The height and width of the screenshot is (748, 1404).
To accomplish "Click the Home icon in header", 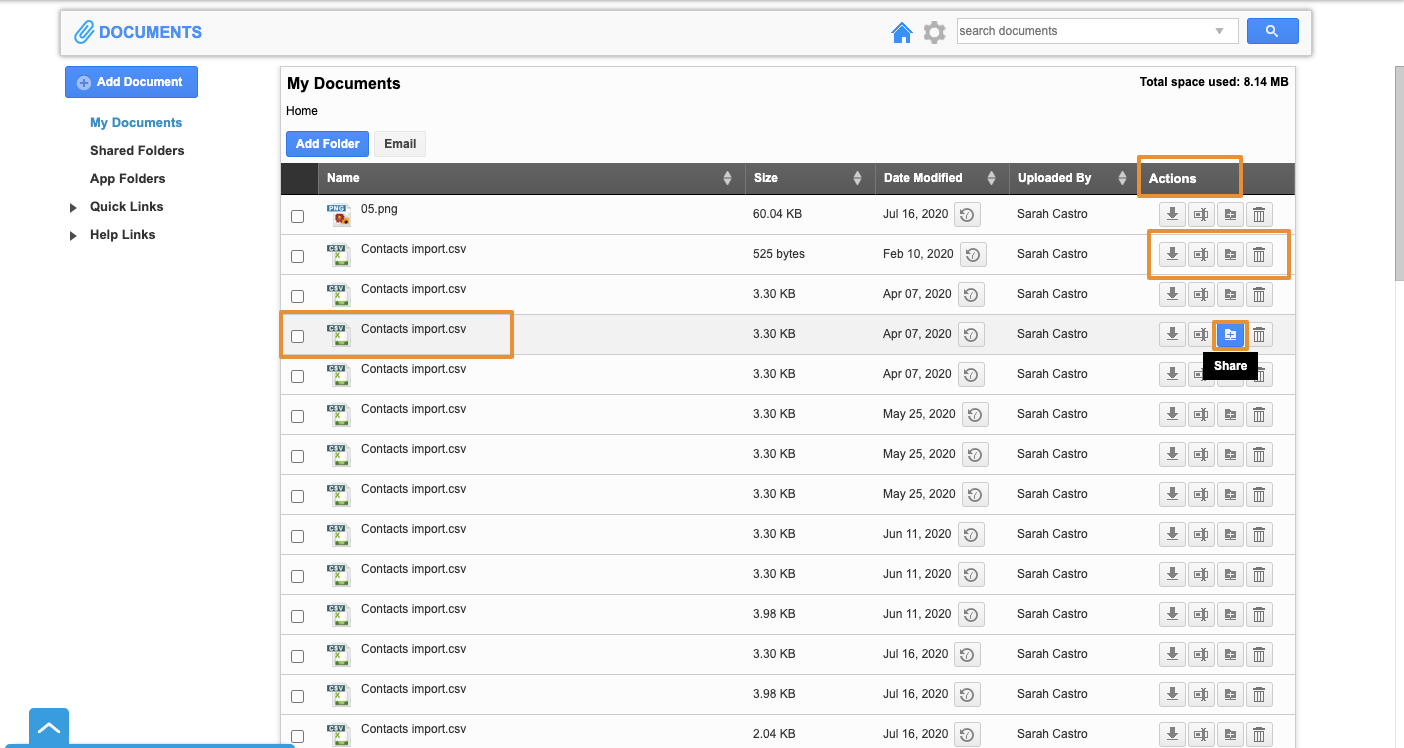I will coord(901,33).
